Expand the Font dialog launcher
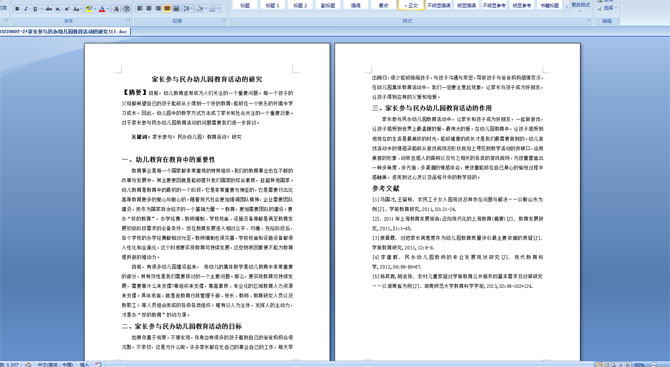This screenshot has height=367, width=670. pyautogui.click(x=129, y=21)
